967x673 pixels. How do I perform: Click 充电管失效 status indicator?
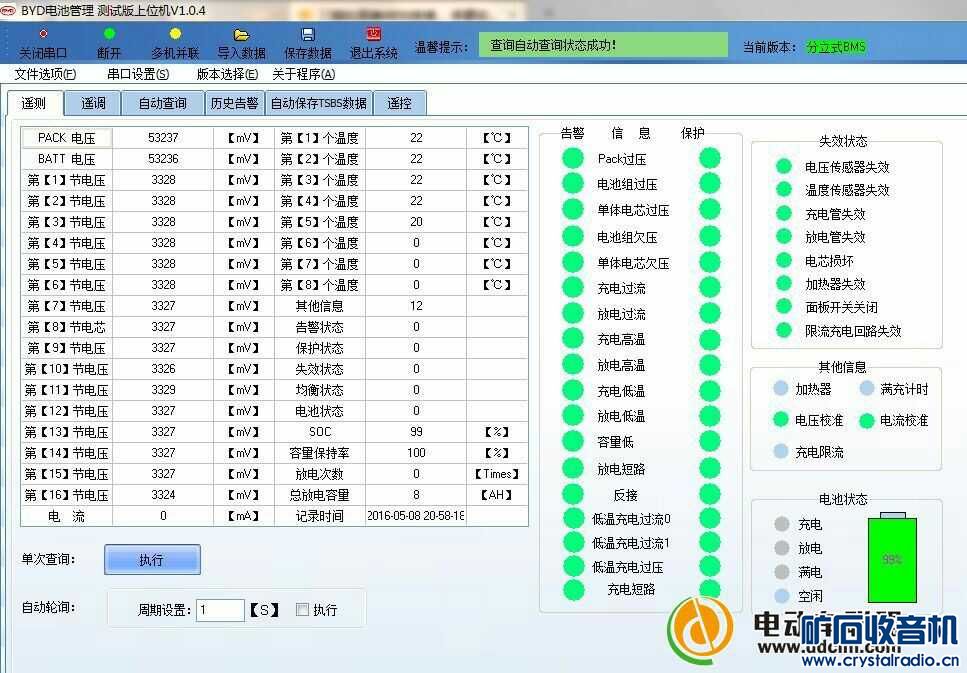(784, 213)
